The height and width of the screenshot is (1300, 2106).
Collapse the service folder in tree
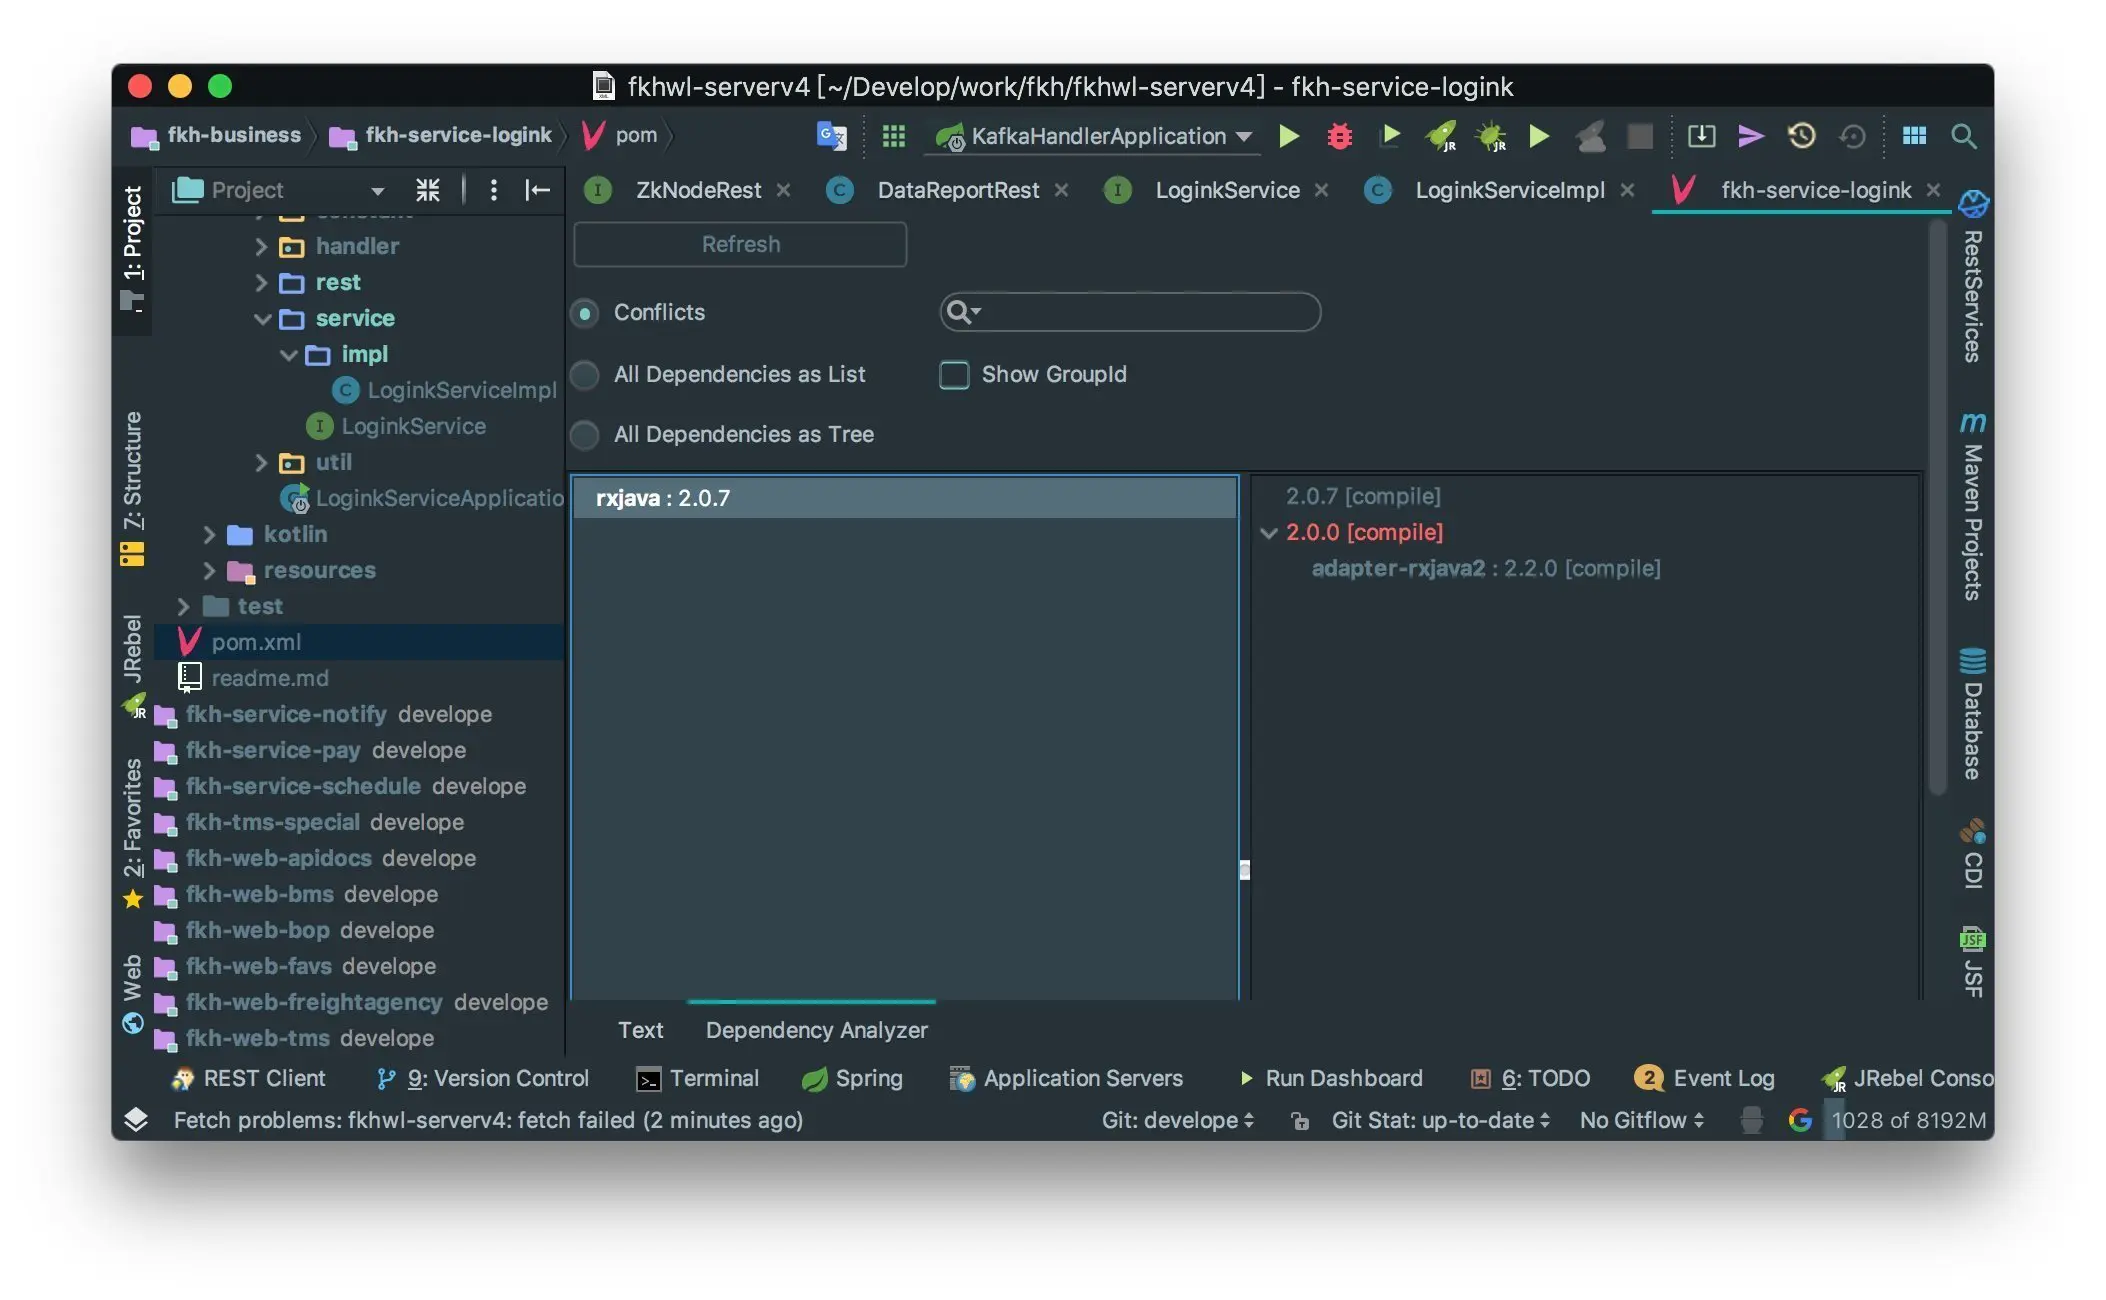262,319
